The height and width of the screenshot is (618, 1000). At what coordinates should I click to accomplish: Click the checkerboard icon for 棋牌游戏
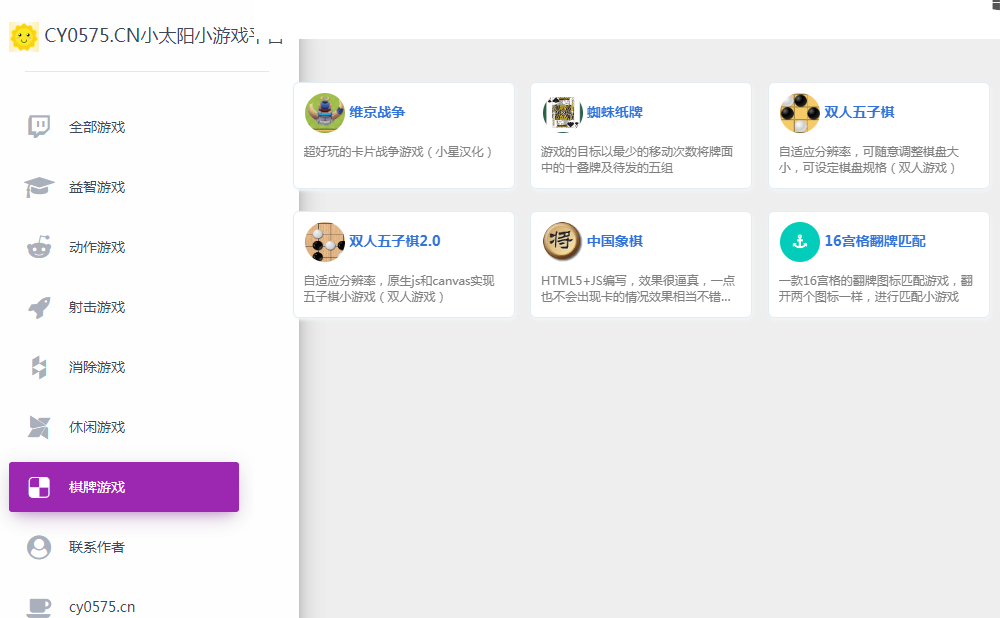39,487
